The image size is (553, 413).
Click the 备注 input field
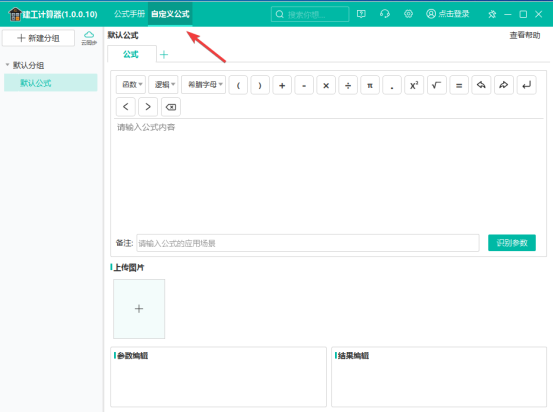coord(308,243)
